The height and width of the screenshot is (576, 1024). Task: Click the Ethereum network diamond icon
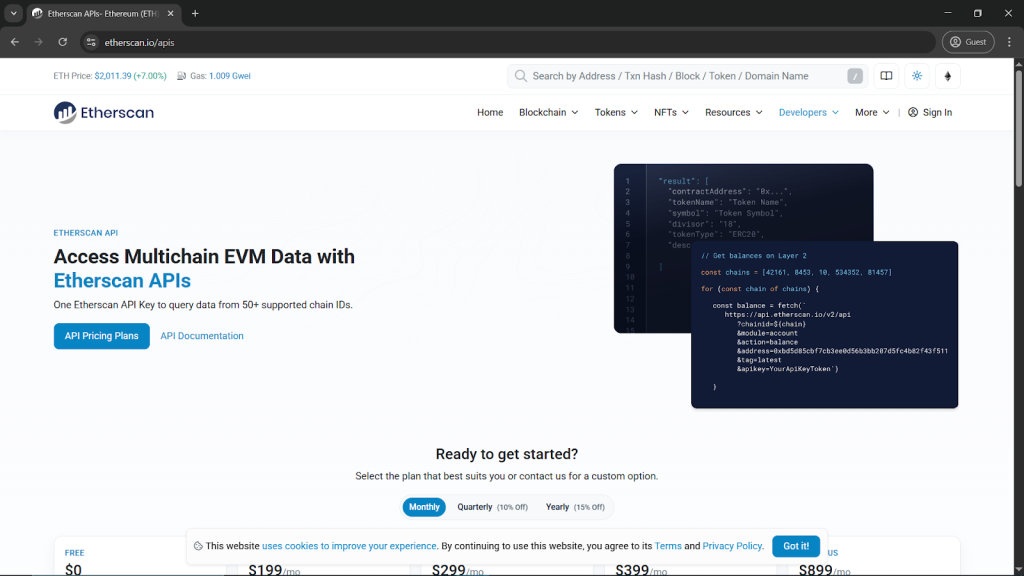[x=948, y=76]
